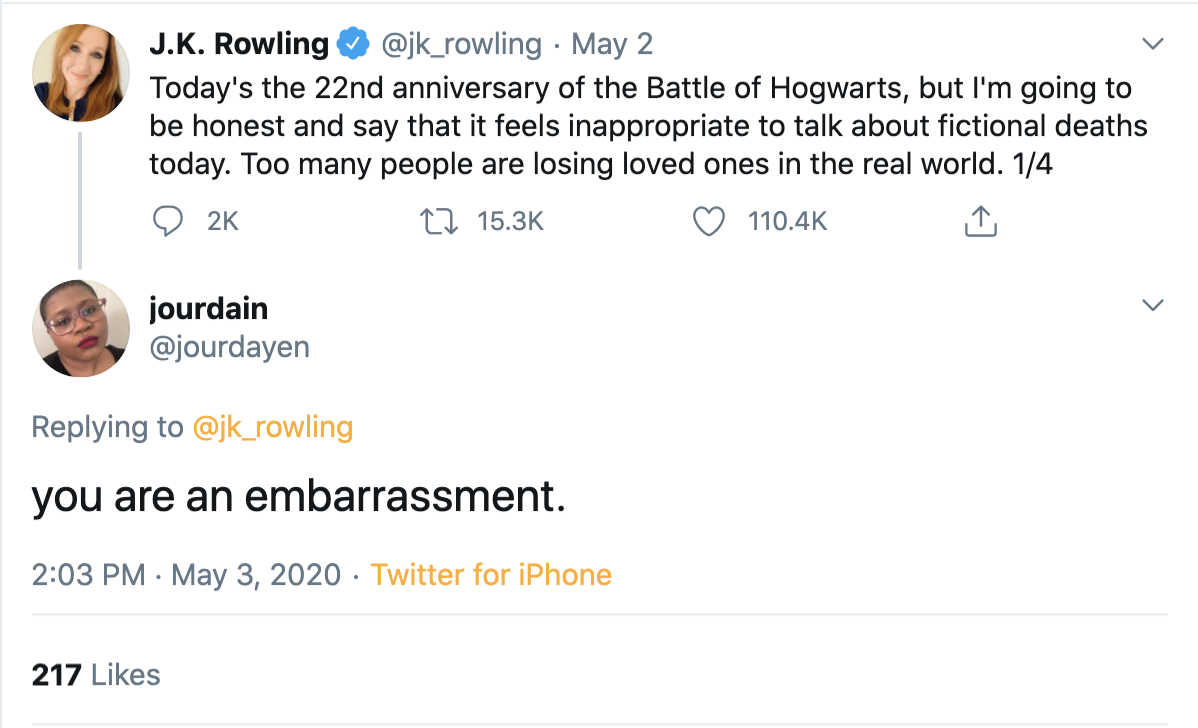This screenshot has width=1198, height=728.
Task: Open J.K. Rowling's profile picture
Action: (x=81, y=73)
